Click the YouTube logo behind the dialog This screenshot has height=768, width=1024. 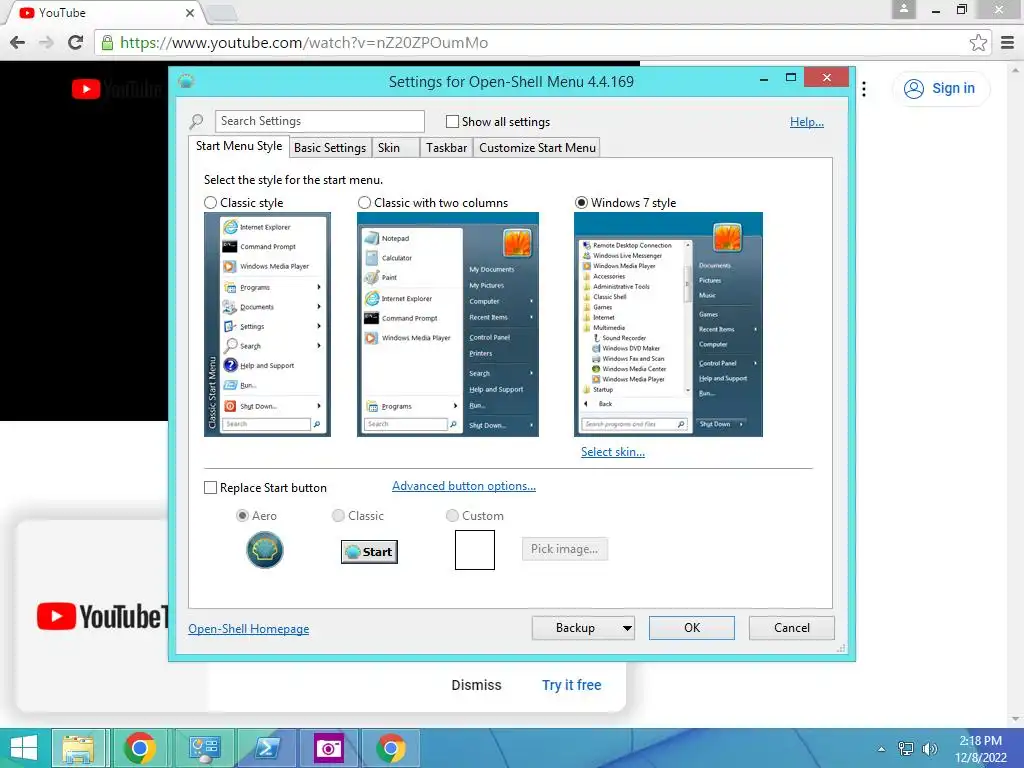tap(116, 89)
